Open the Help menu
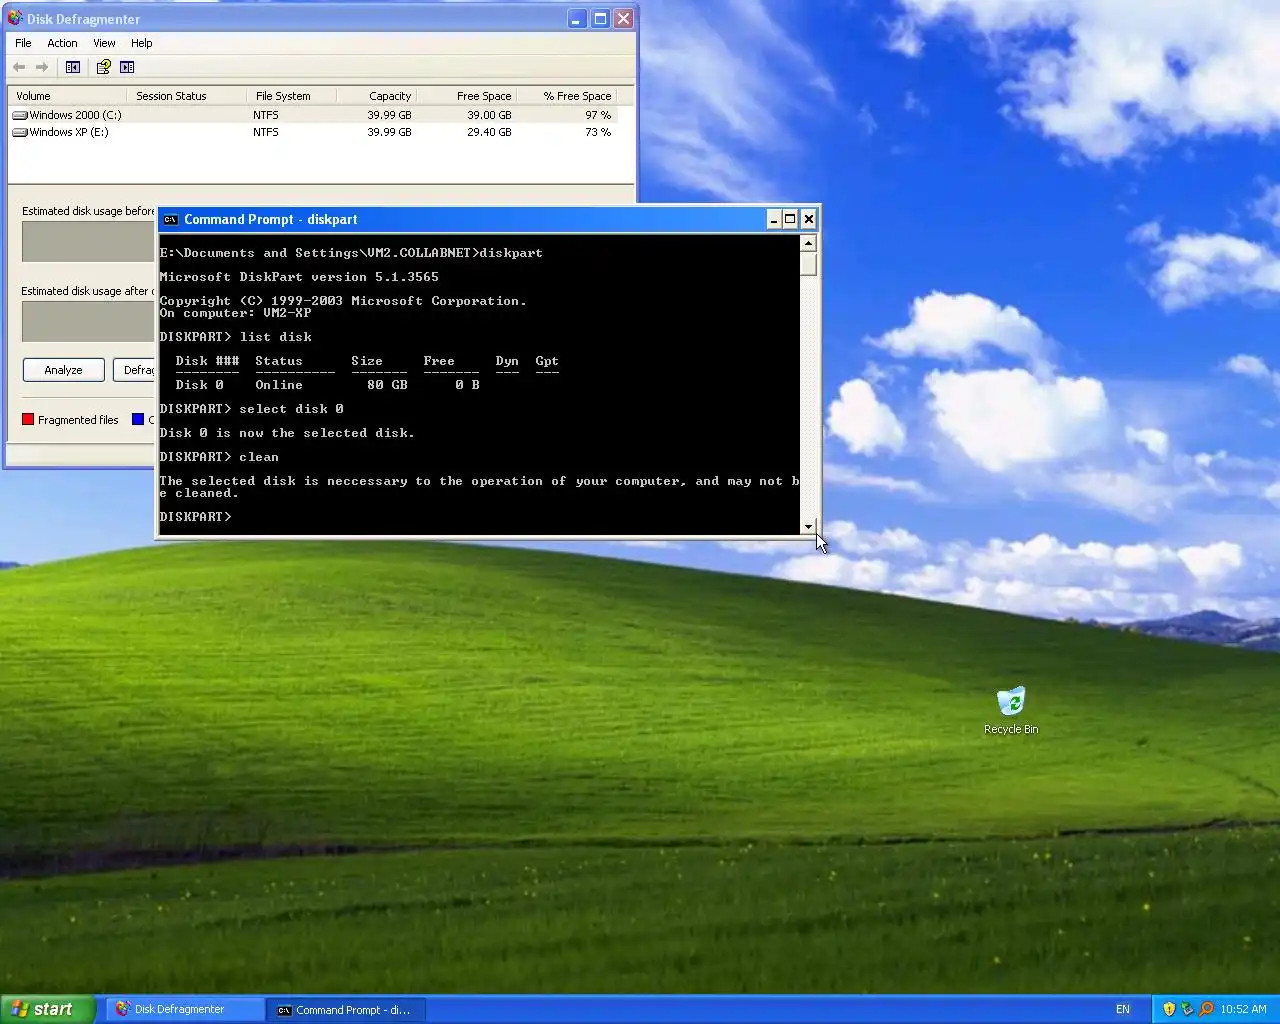This screenshot has width=1280, height=1024. pos(142,43)
